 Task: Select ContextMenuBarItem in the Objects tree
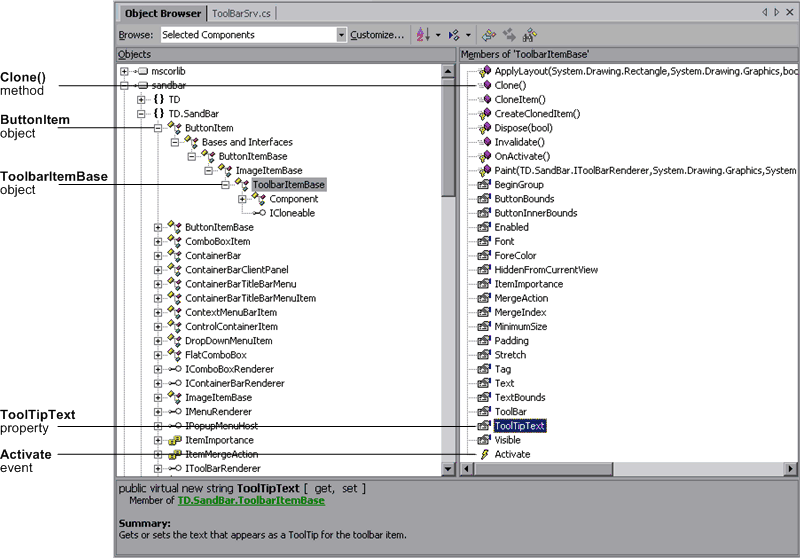click(x=231, y=312)
